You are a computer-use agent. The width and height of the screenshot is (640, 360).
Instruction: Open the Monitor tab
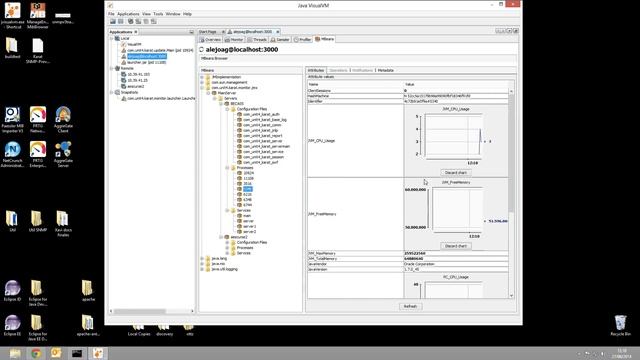tap(234, 40)
